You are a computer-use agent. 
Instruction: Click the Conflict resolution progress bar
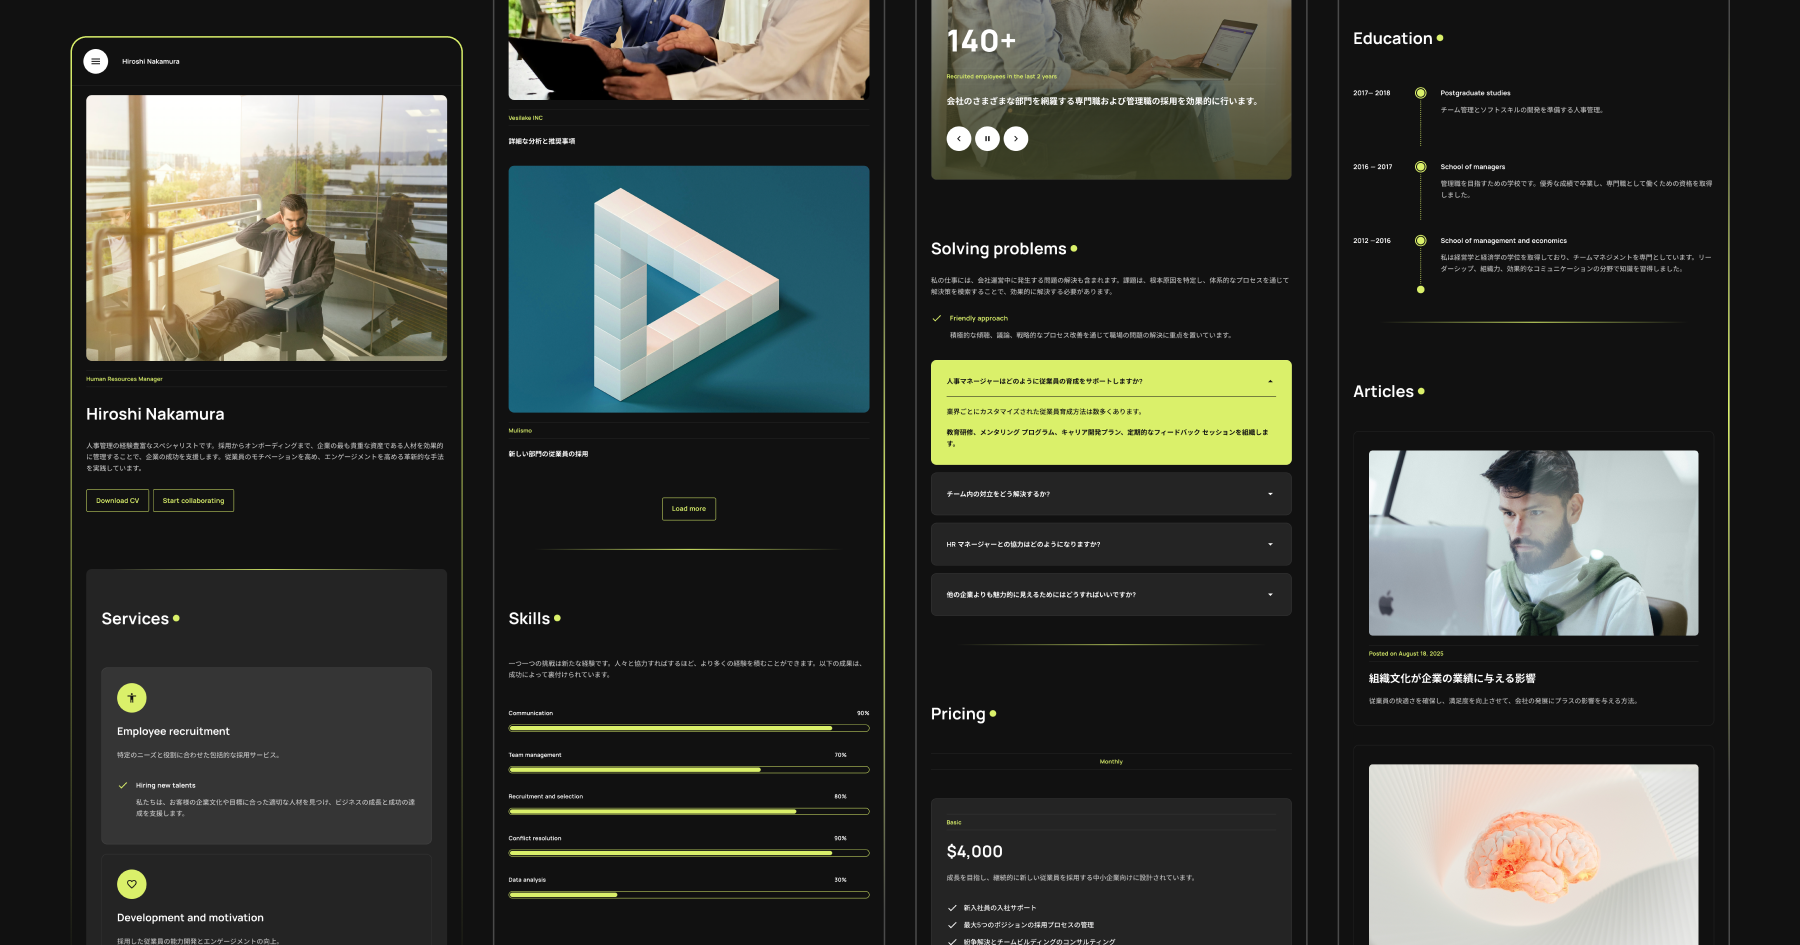(689, 853)
